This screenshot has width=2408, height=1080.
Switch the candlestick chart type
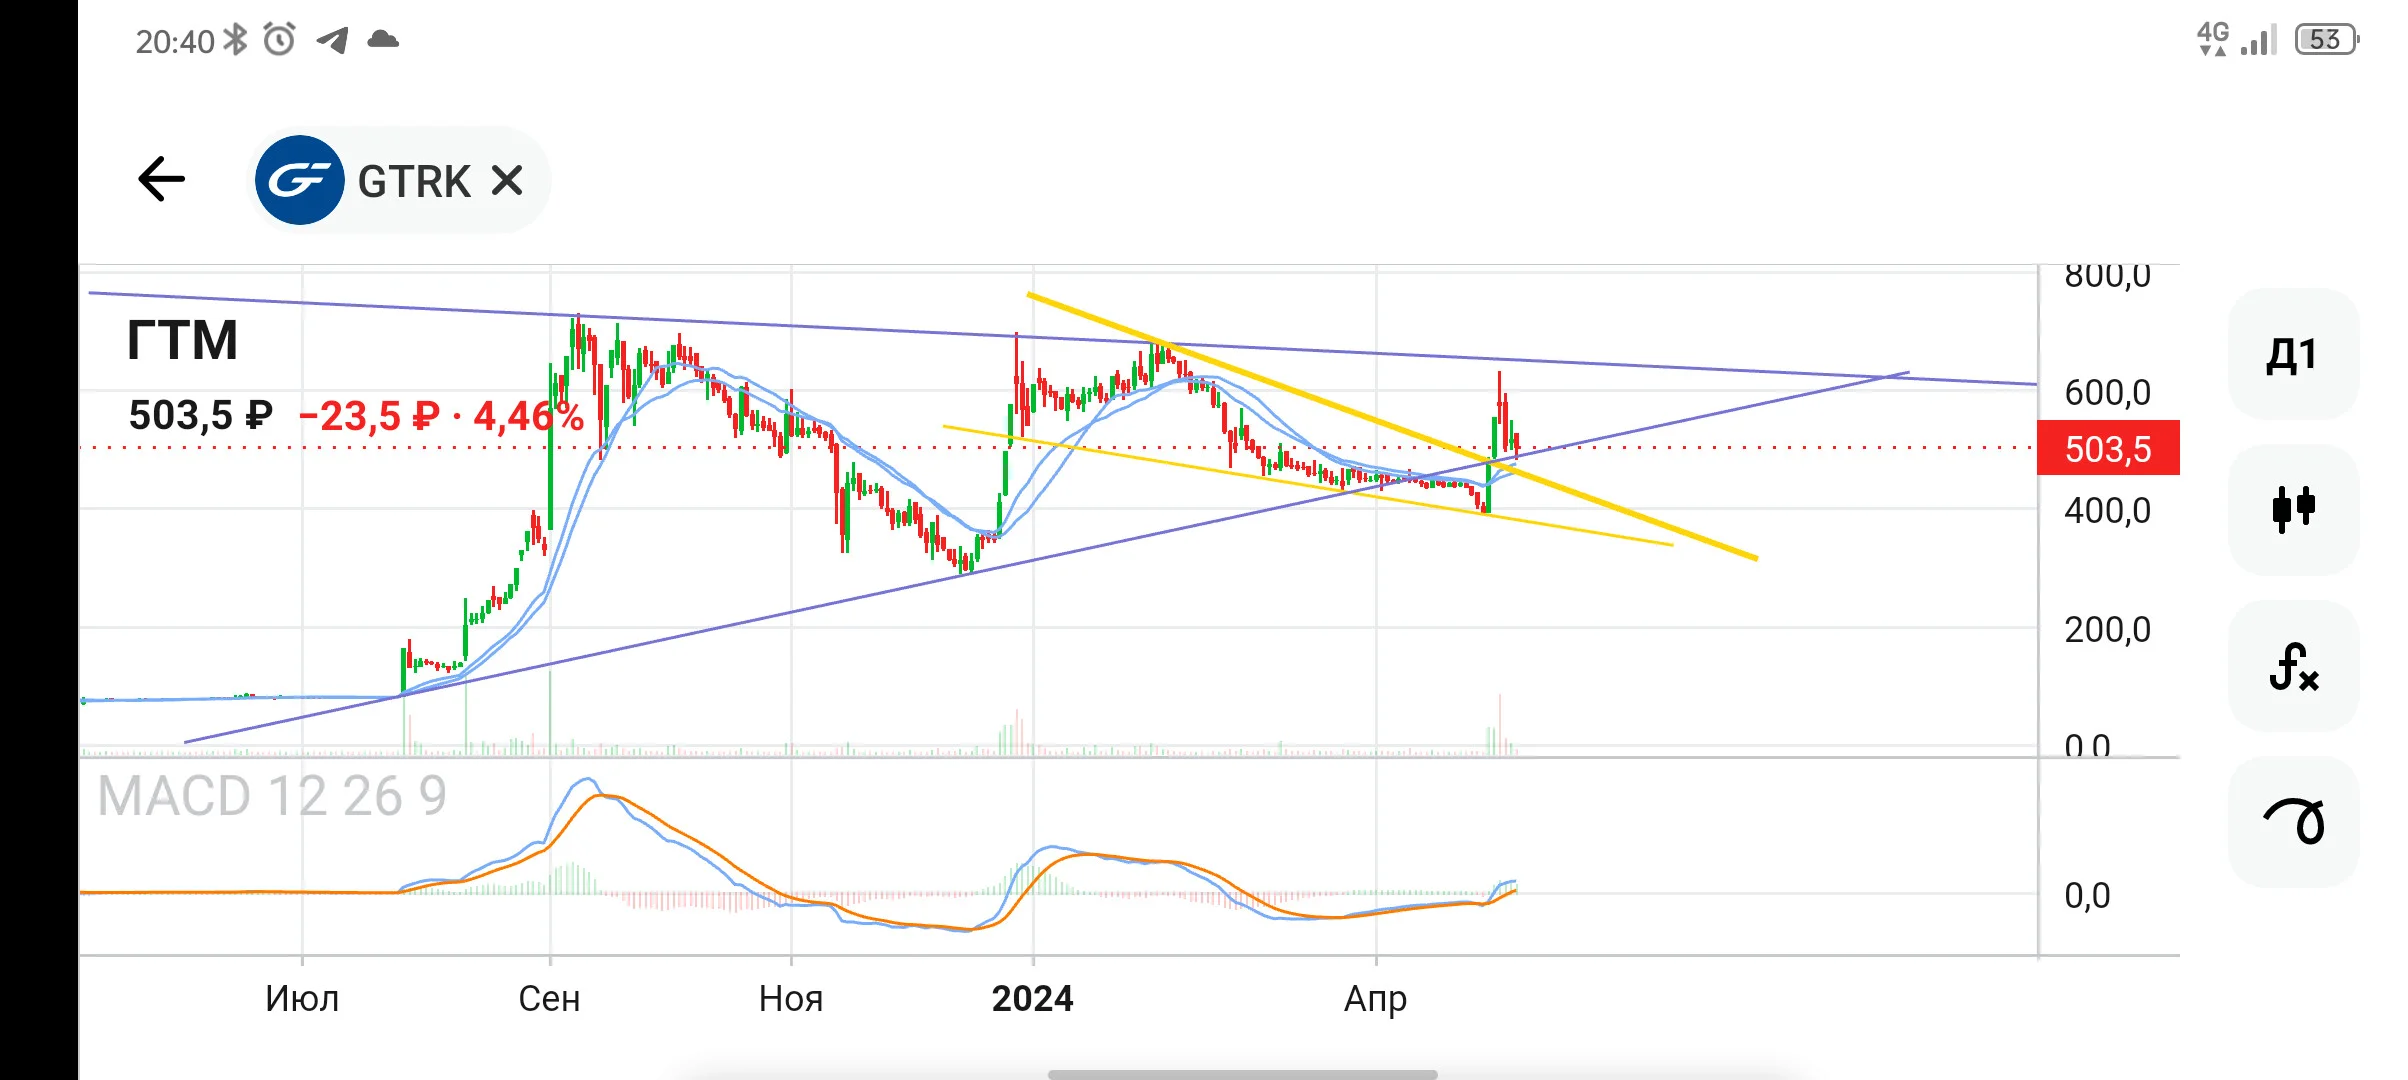point(2293,509)
